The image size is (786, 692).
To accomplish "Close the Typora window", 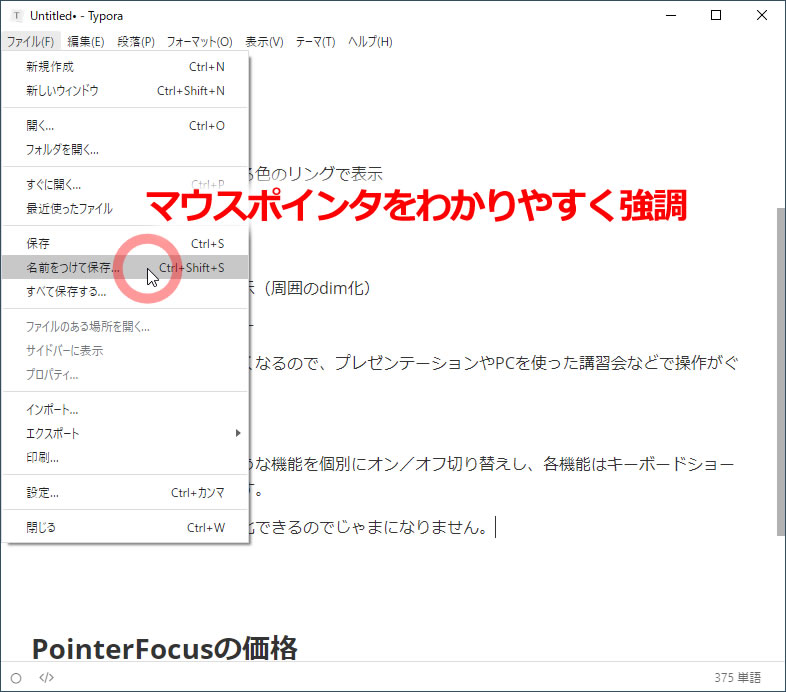I will (x=761, y=16).
